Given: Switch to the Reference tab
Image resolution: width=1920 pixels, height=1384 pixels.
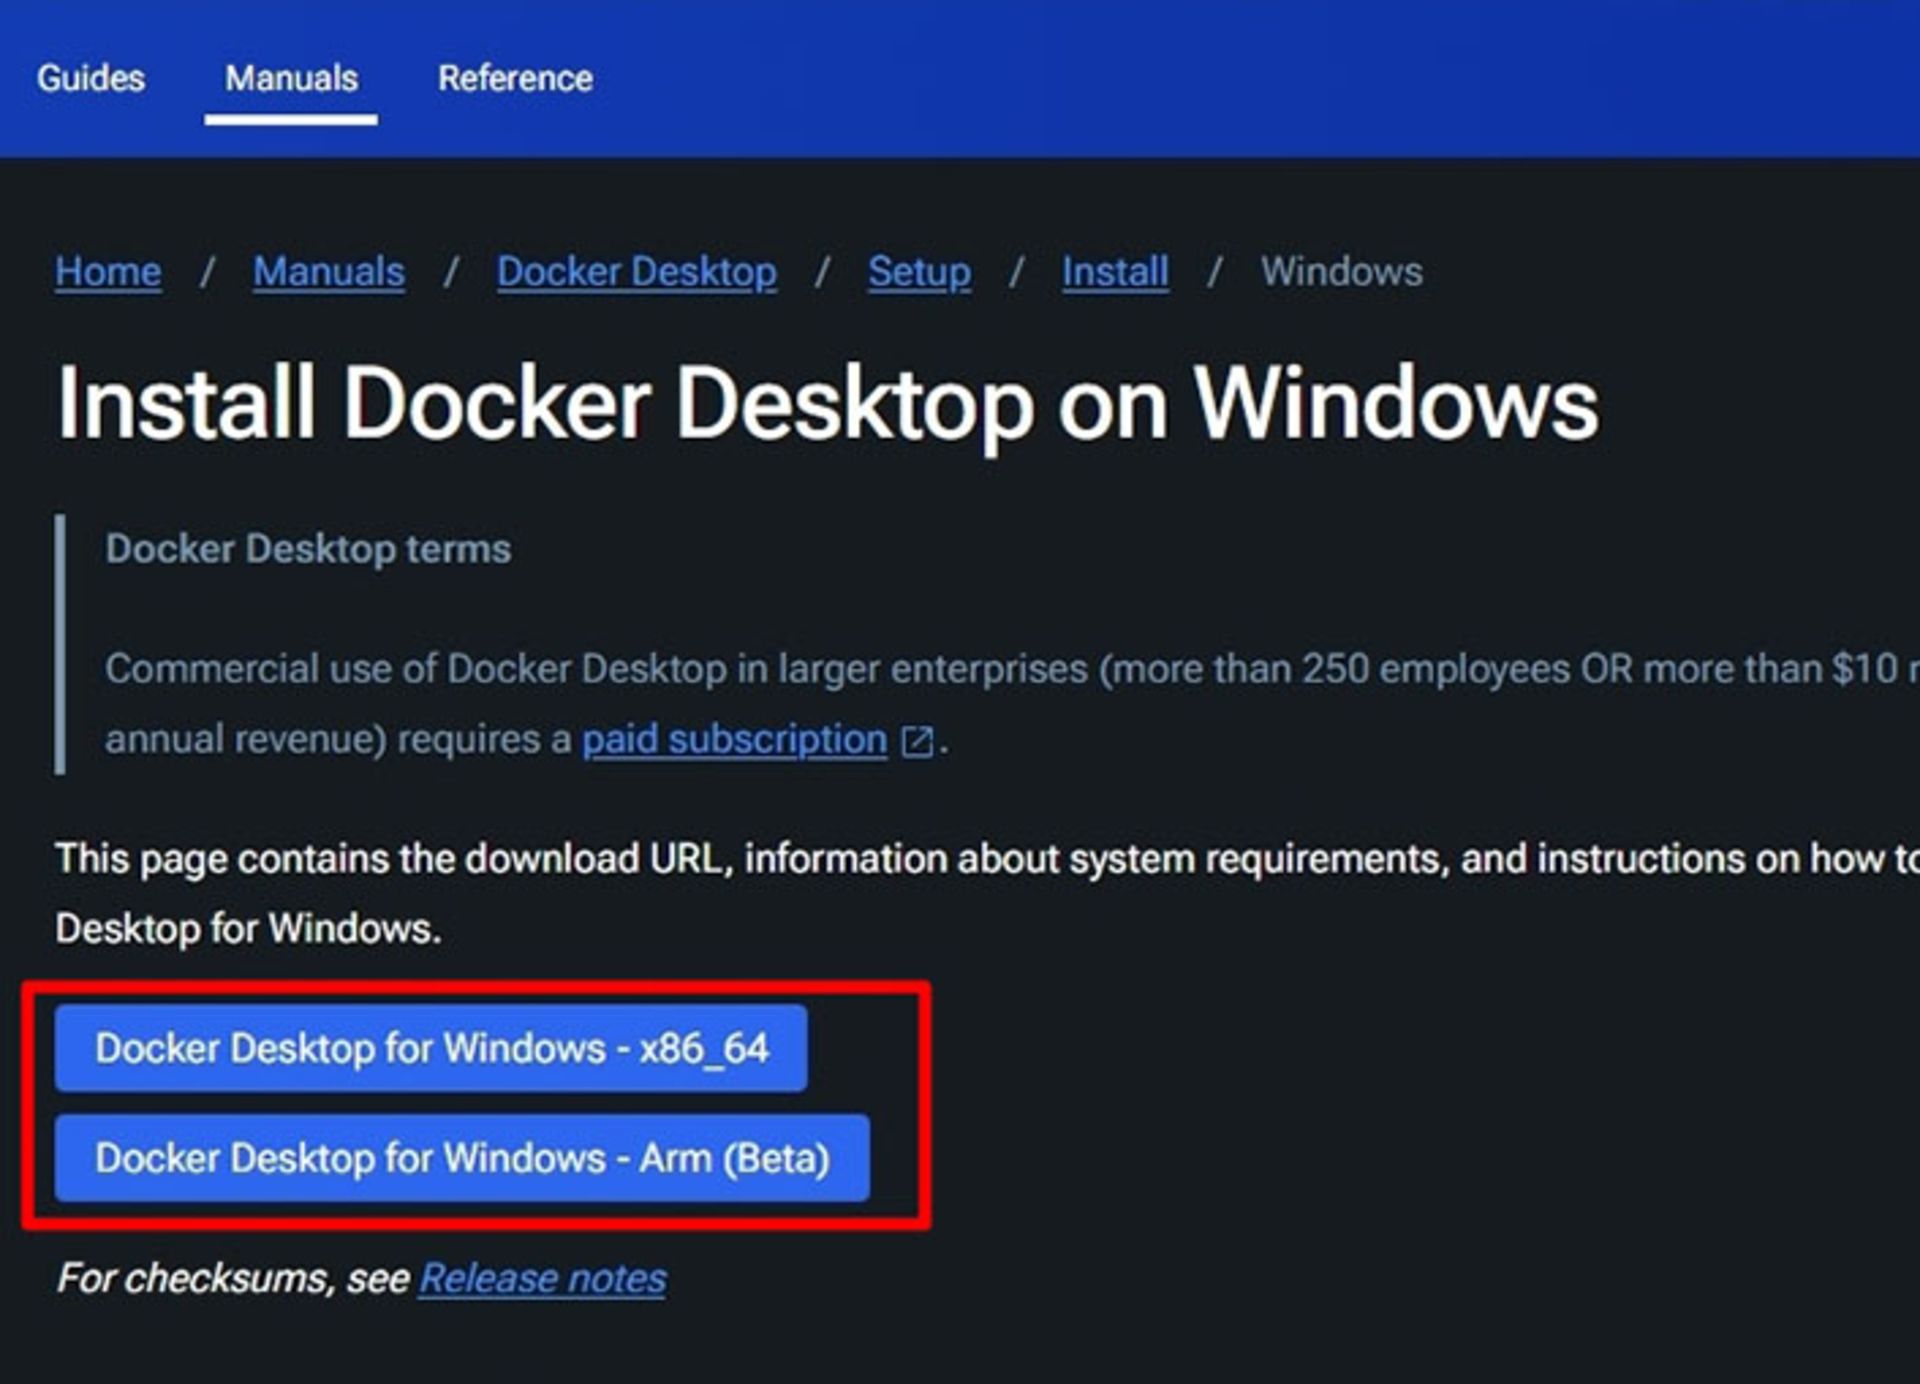Looking at the screenshot, I should coord(515,78).
